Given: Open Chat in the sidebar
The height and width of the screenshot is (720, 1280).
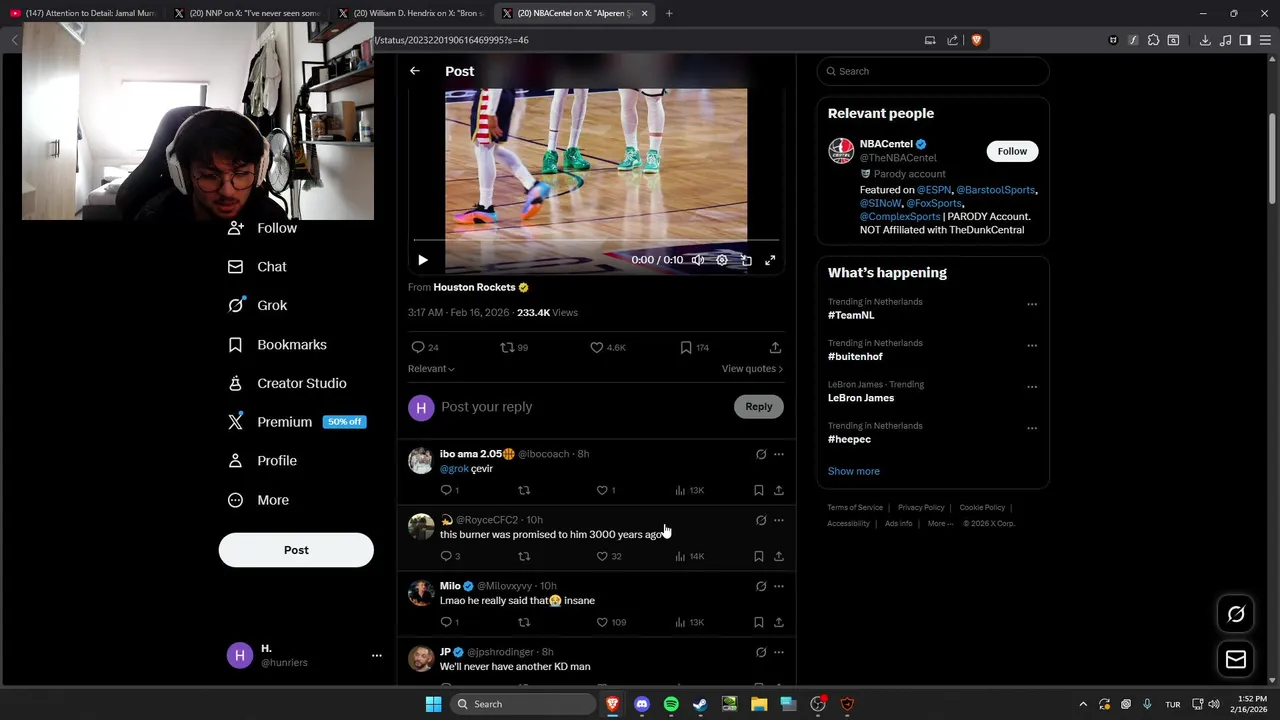Looking at the screenshot, I should coord(258,267).
